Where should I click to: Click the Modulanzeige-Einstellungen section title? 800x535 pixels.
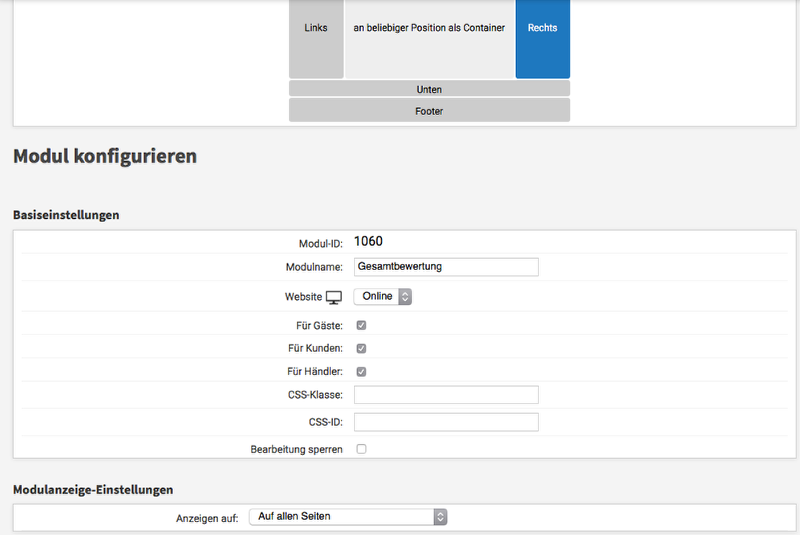[x=93, y=489]
